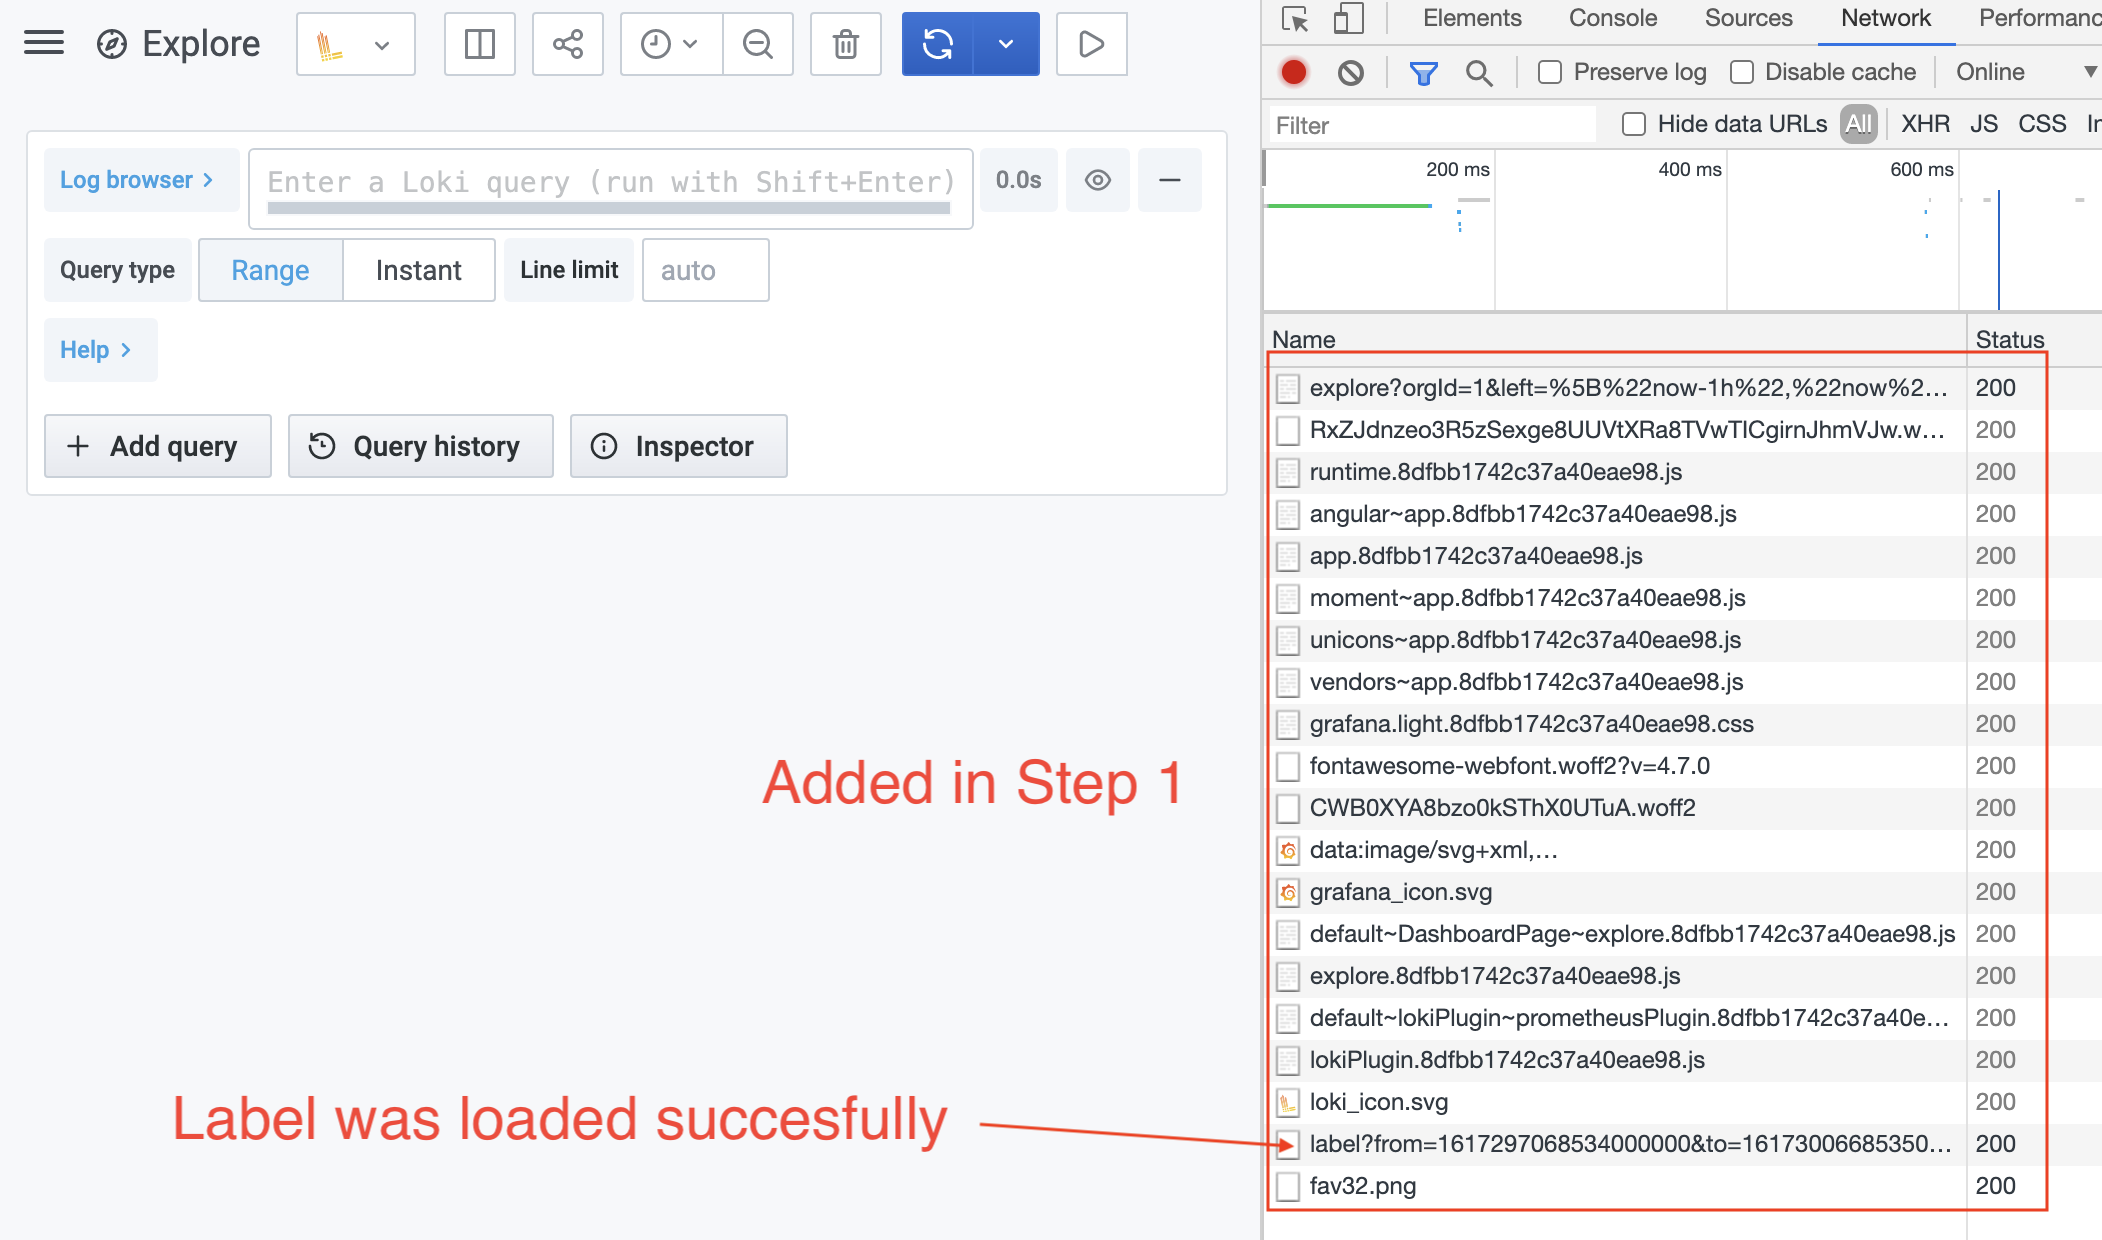
Task: Select Instant query type
Action: [x=419, y=270]
